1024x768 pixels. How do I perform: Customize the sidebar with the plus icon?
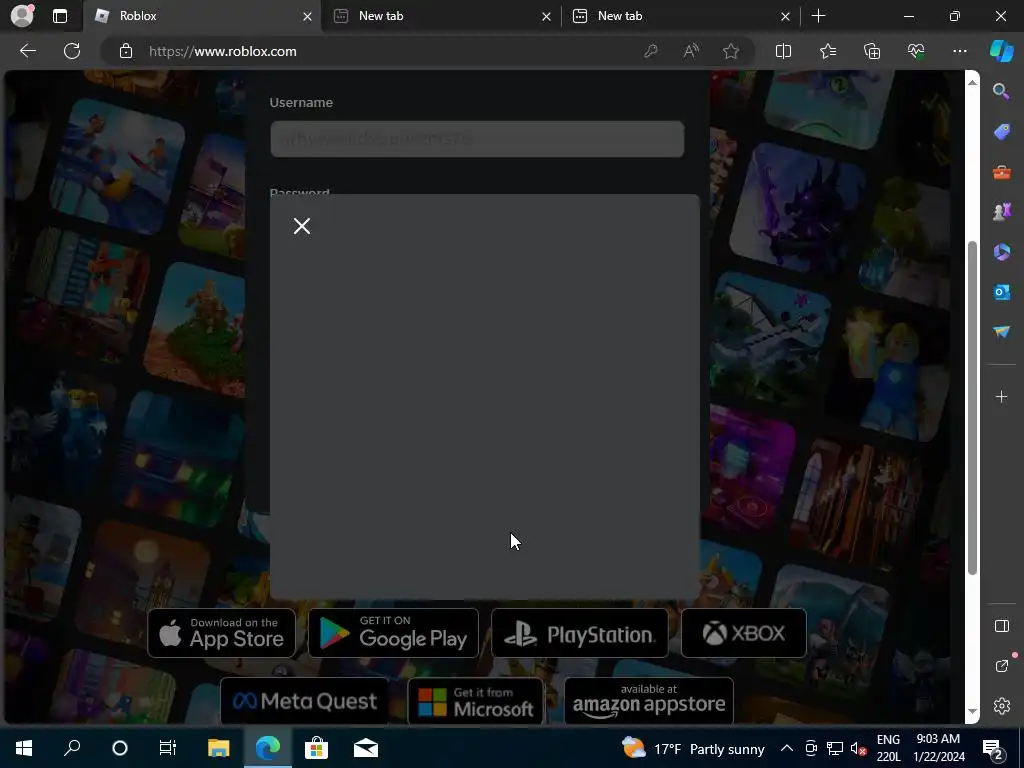(1001, 396)
